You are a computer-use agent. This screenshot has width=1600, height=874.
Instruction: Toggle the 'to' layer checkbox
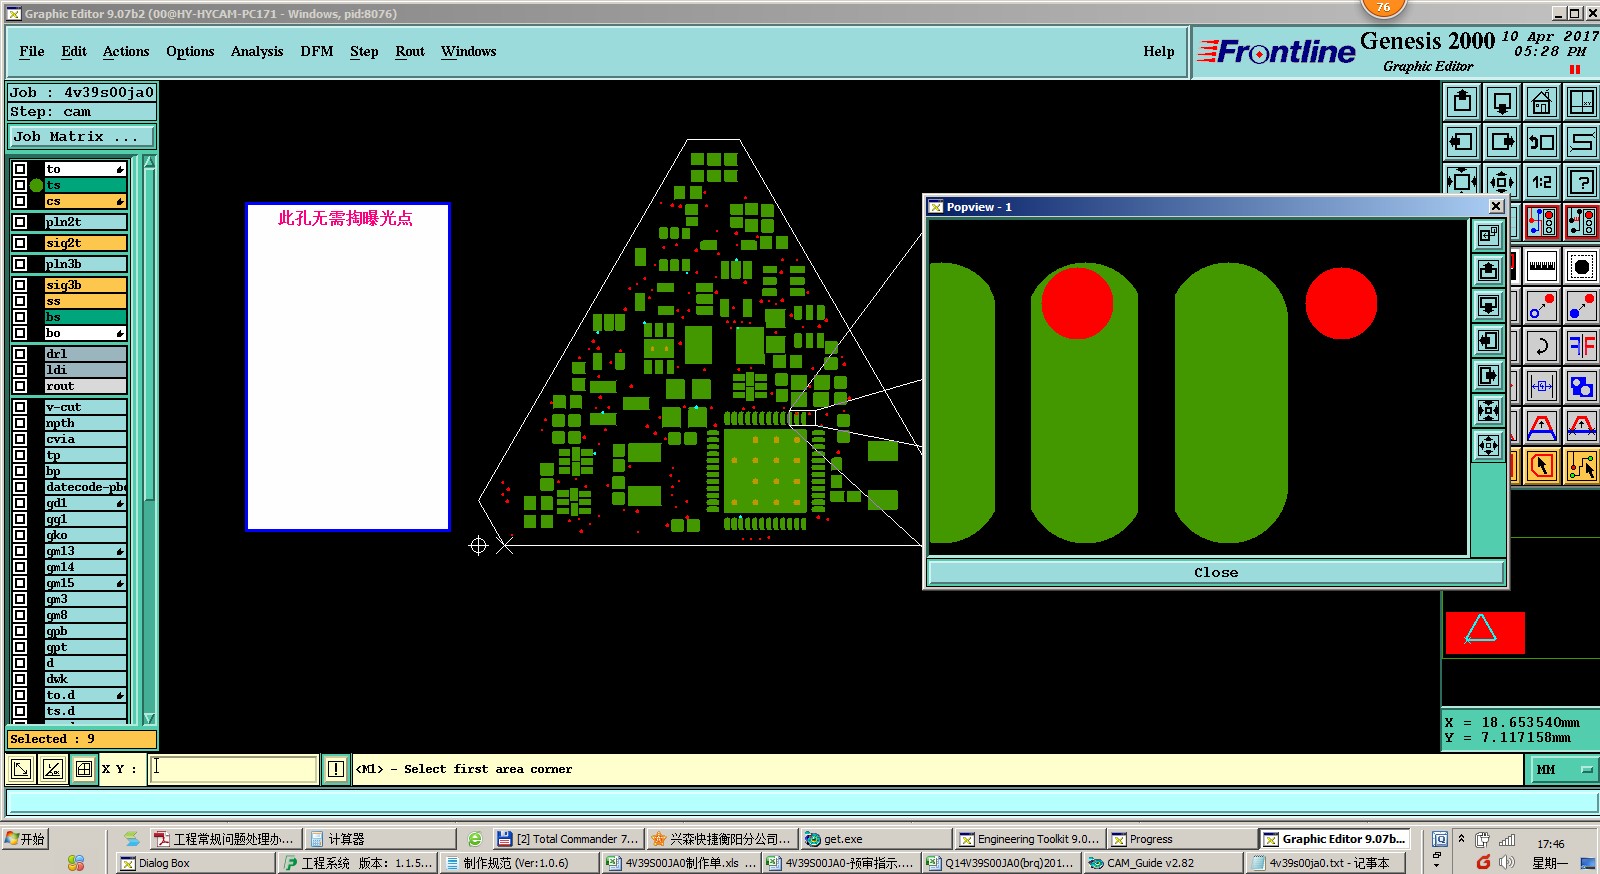point(20,169)
